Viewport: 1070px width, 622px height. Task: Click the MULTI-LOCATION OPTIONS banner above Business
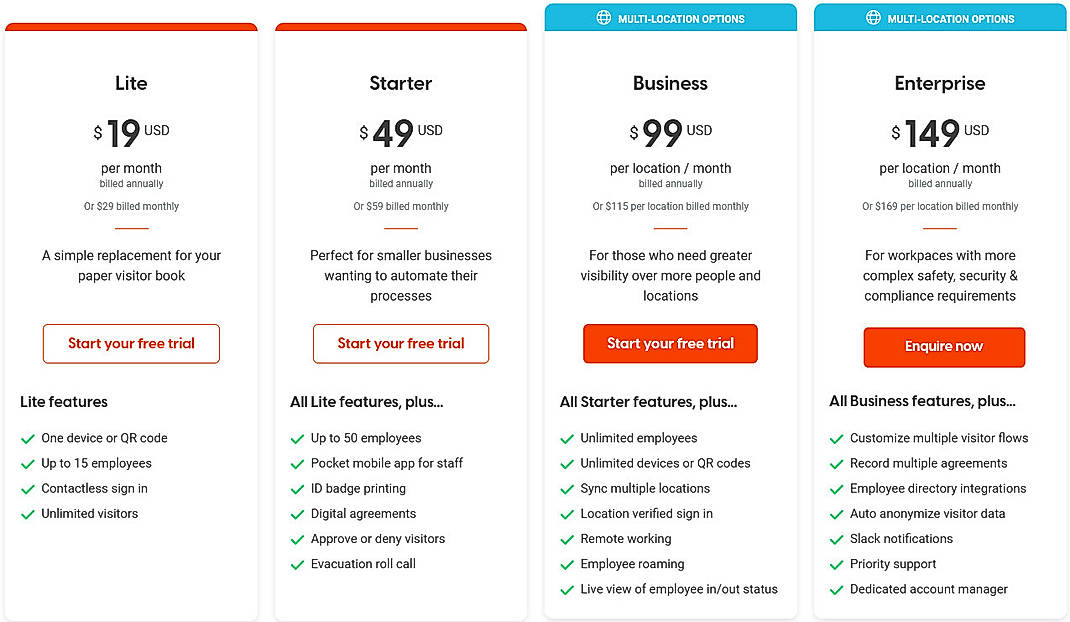(670, 17)
